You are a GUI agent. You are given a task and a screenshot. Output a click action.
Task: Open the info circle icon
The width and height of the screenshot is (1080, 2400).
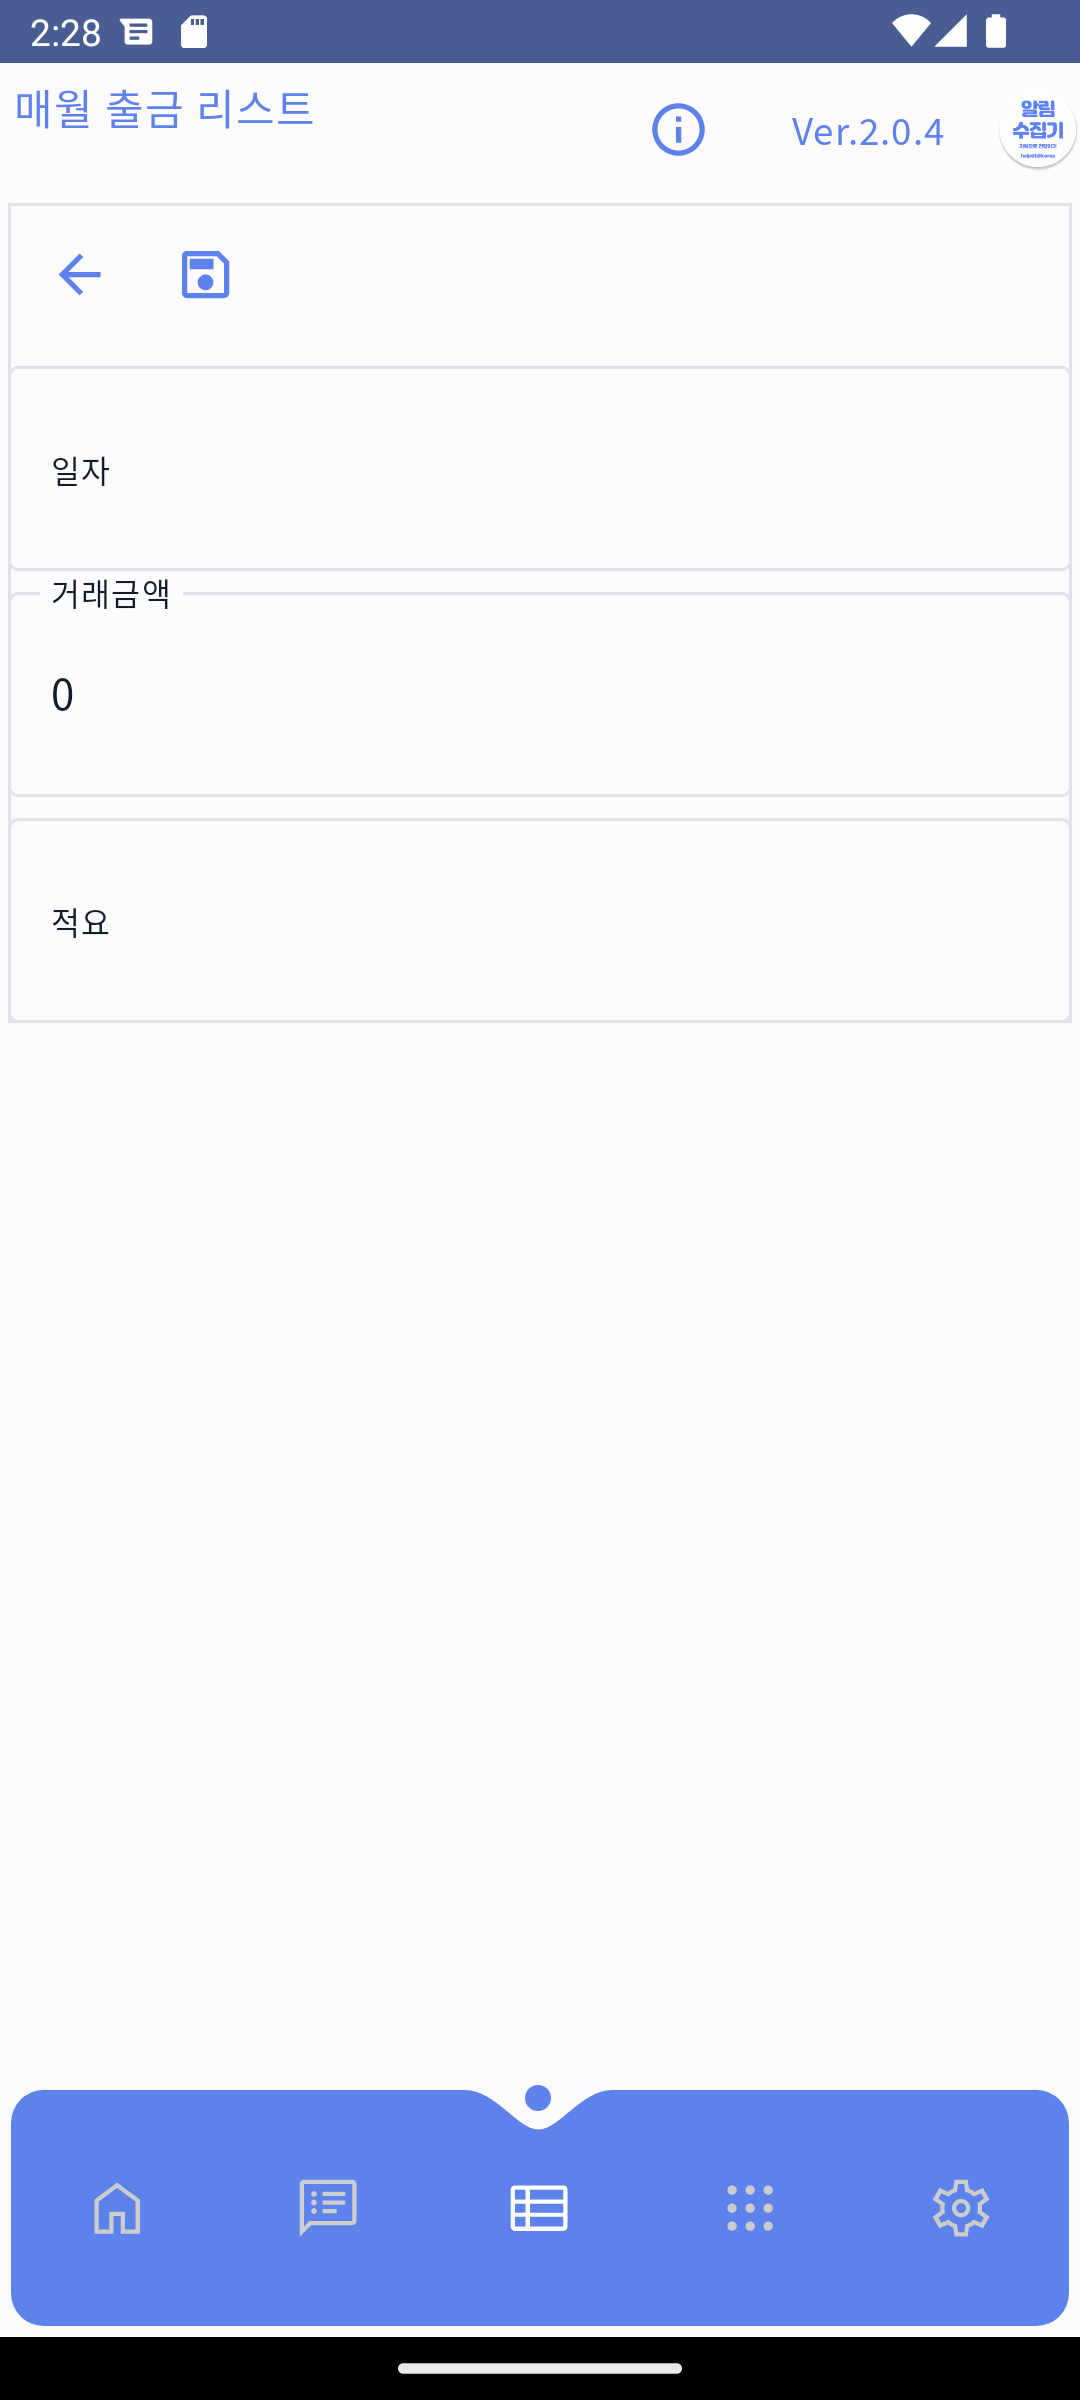pyautogui.click(x=678, y=130)
